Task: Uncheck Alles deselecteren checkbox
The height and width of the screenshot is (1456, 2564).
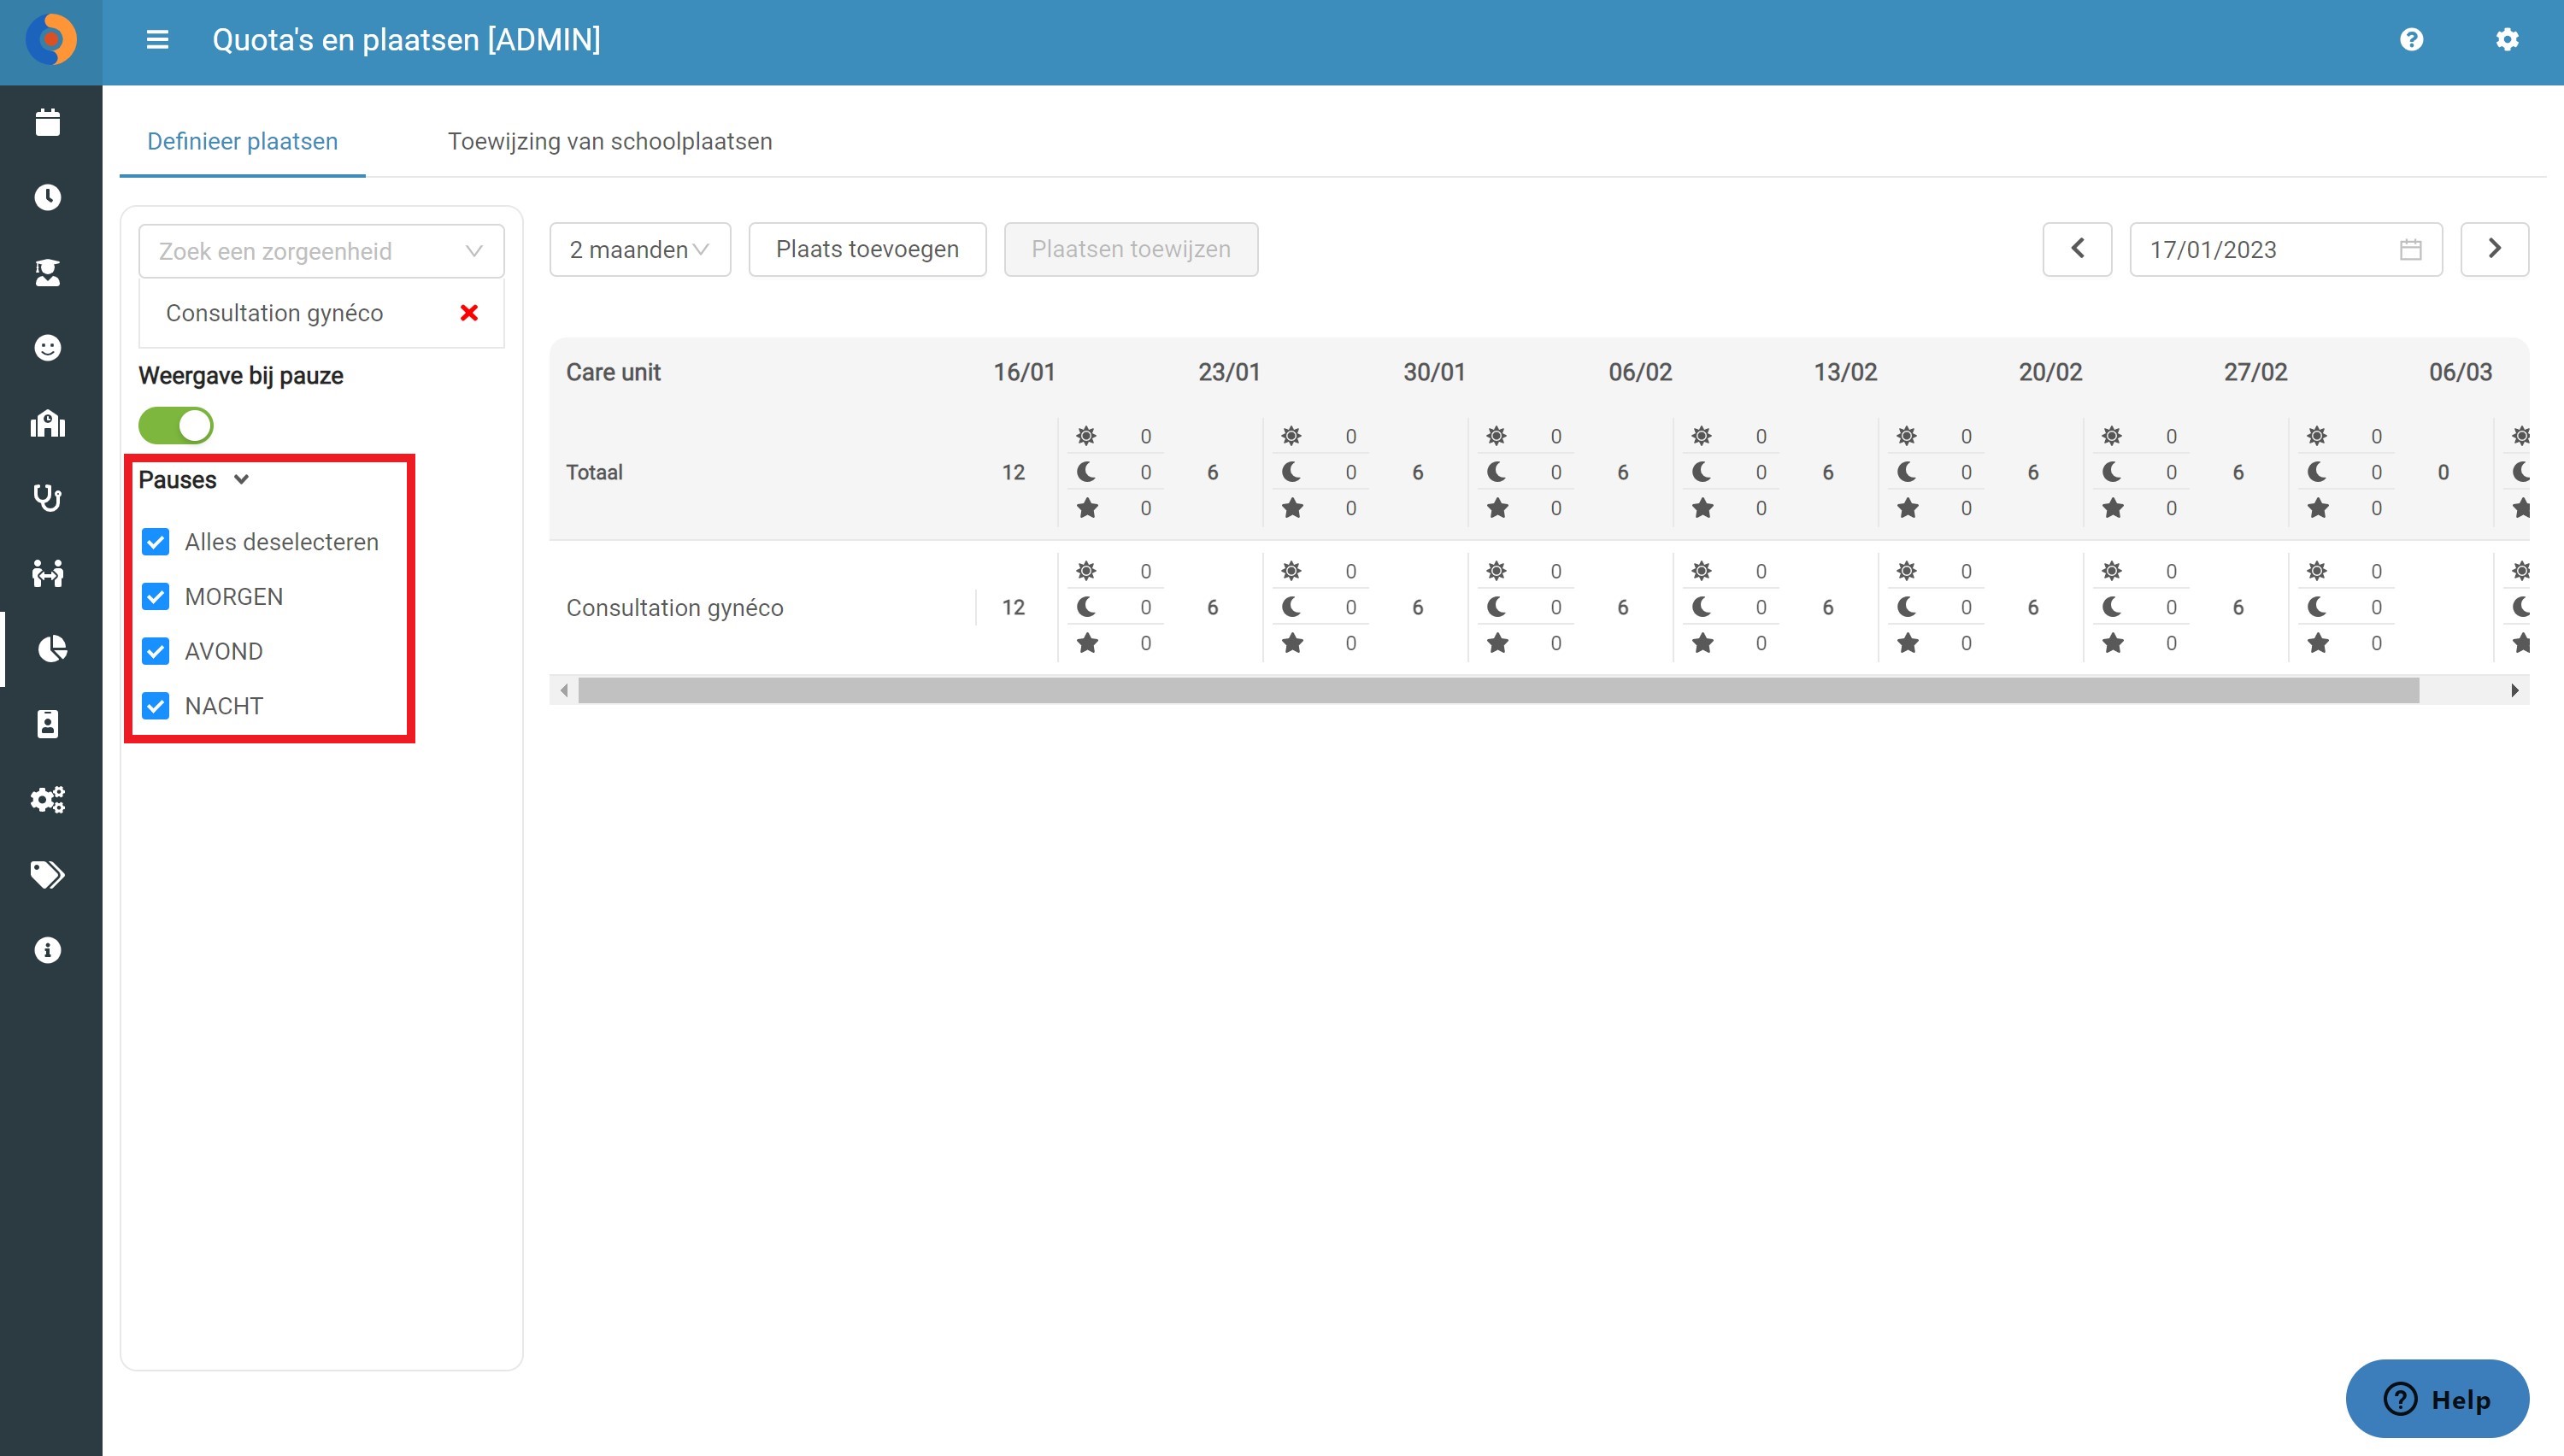Action: 156,542
